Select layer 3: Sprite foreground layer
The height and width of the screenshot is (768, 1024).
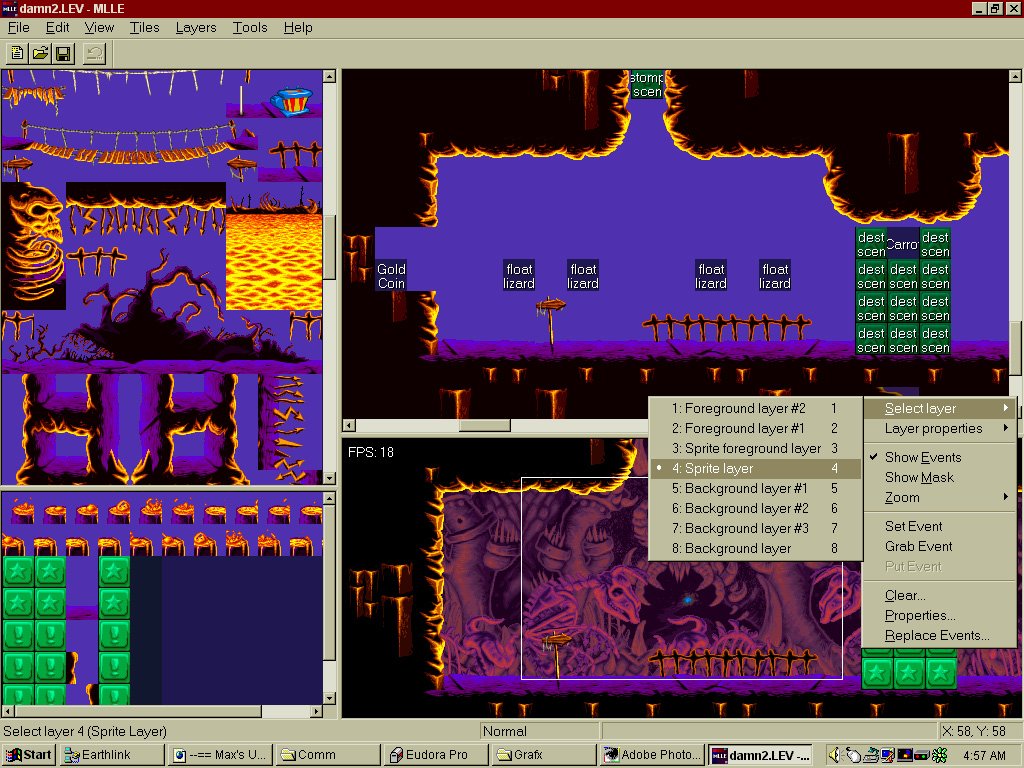[755, 449]
